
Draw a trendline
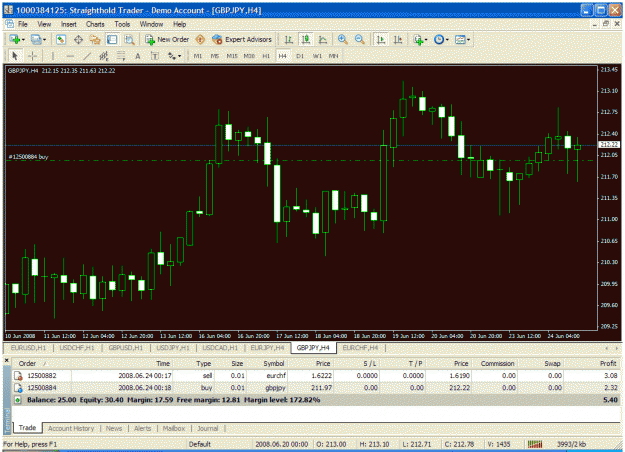point(87,56)
